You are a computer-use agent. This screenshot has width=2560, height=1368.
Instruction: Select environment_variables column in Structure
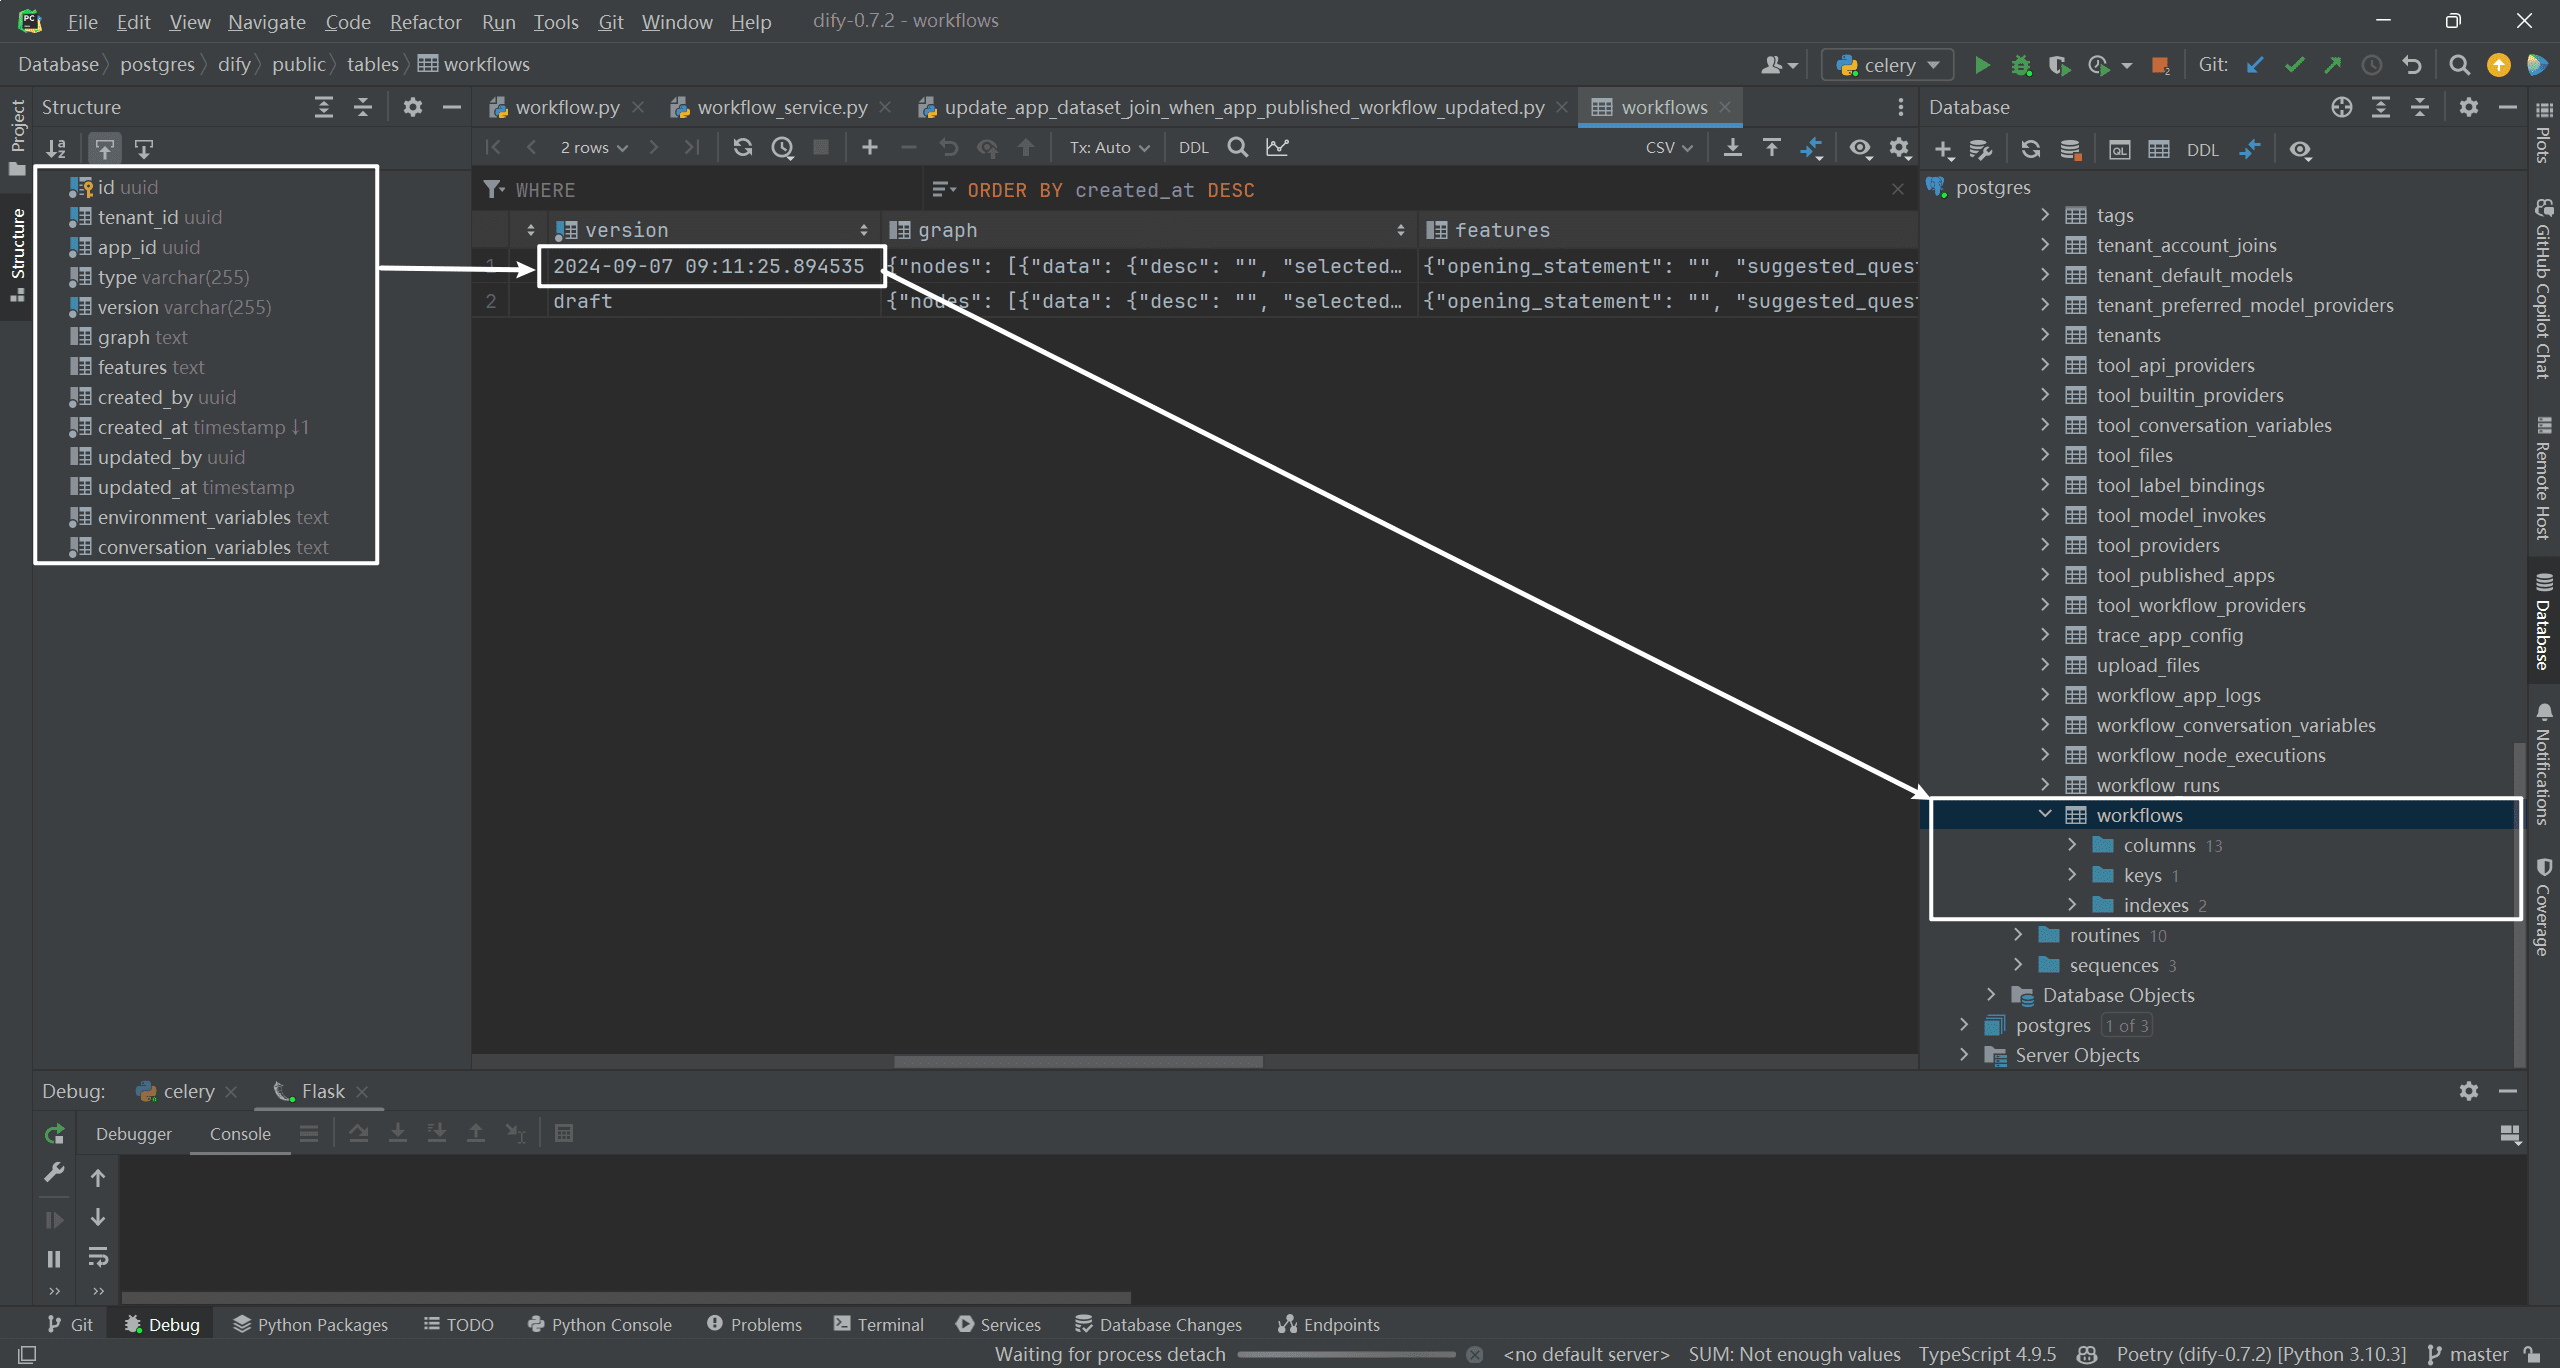[198, 517]
